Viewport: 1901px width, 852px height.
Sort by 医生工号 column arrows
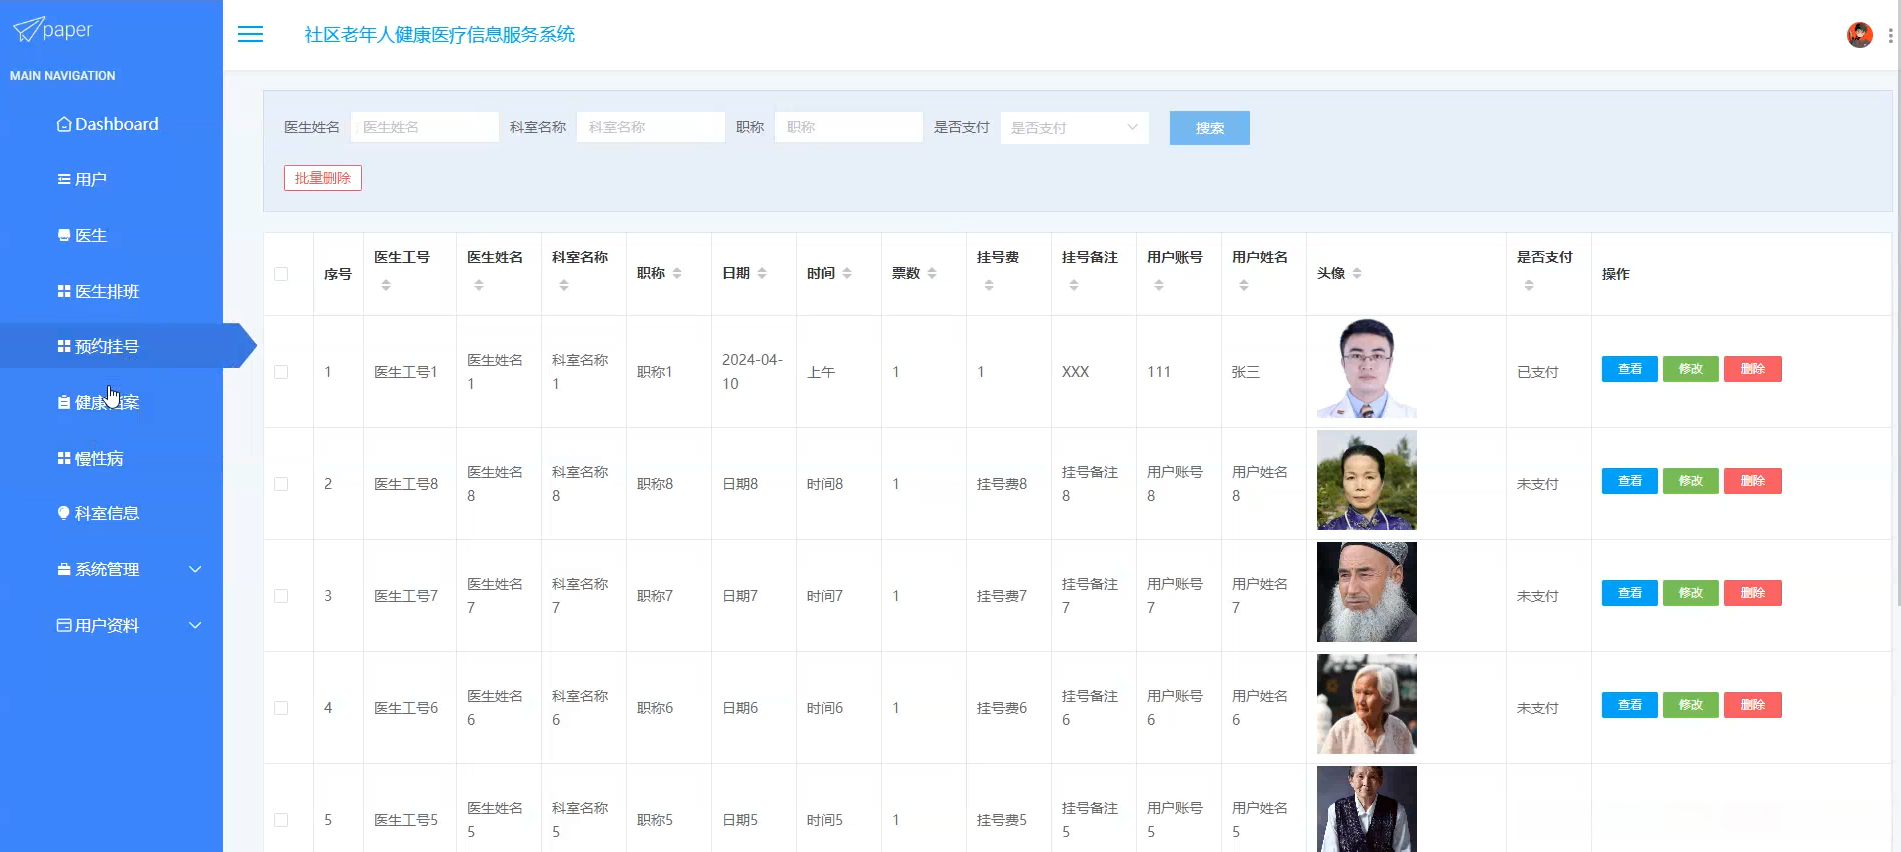[x=386, y=286]
